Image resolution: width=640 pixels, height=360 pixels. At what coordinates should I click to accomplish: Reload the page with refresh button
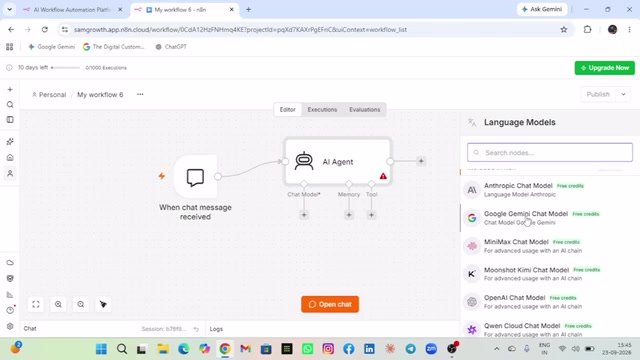(x=44, y=29)
